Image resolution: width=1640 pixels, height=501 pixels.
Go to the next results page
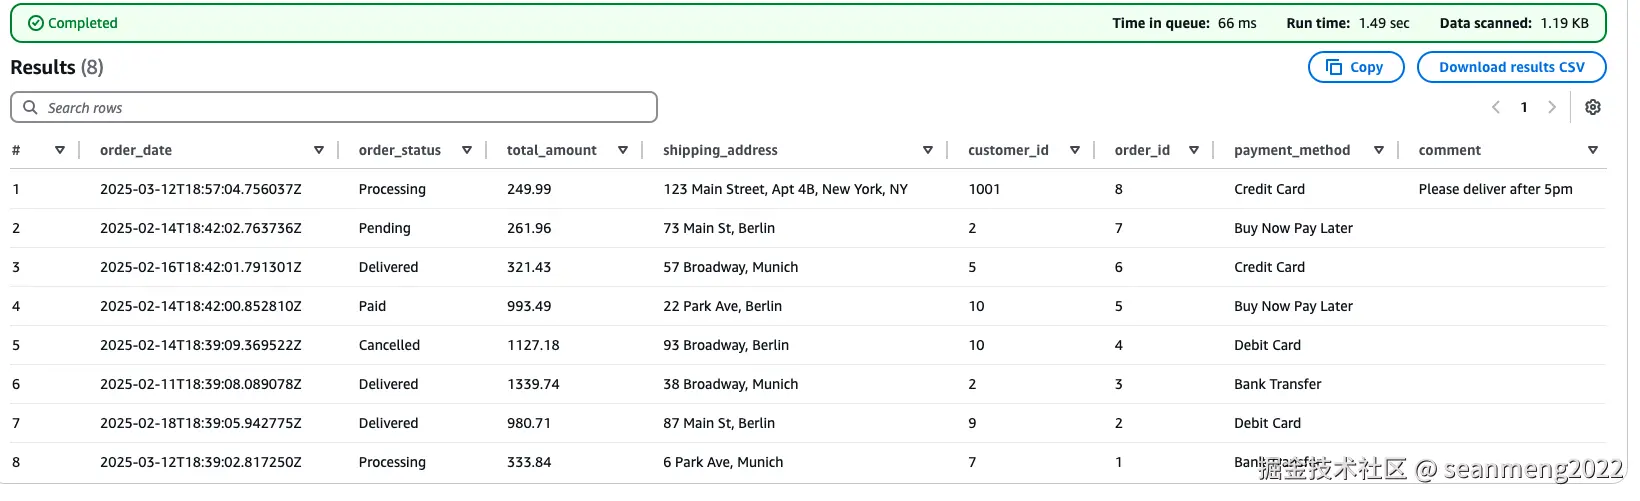pyautogui.click(x=1552, y=107)
